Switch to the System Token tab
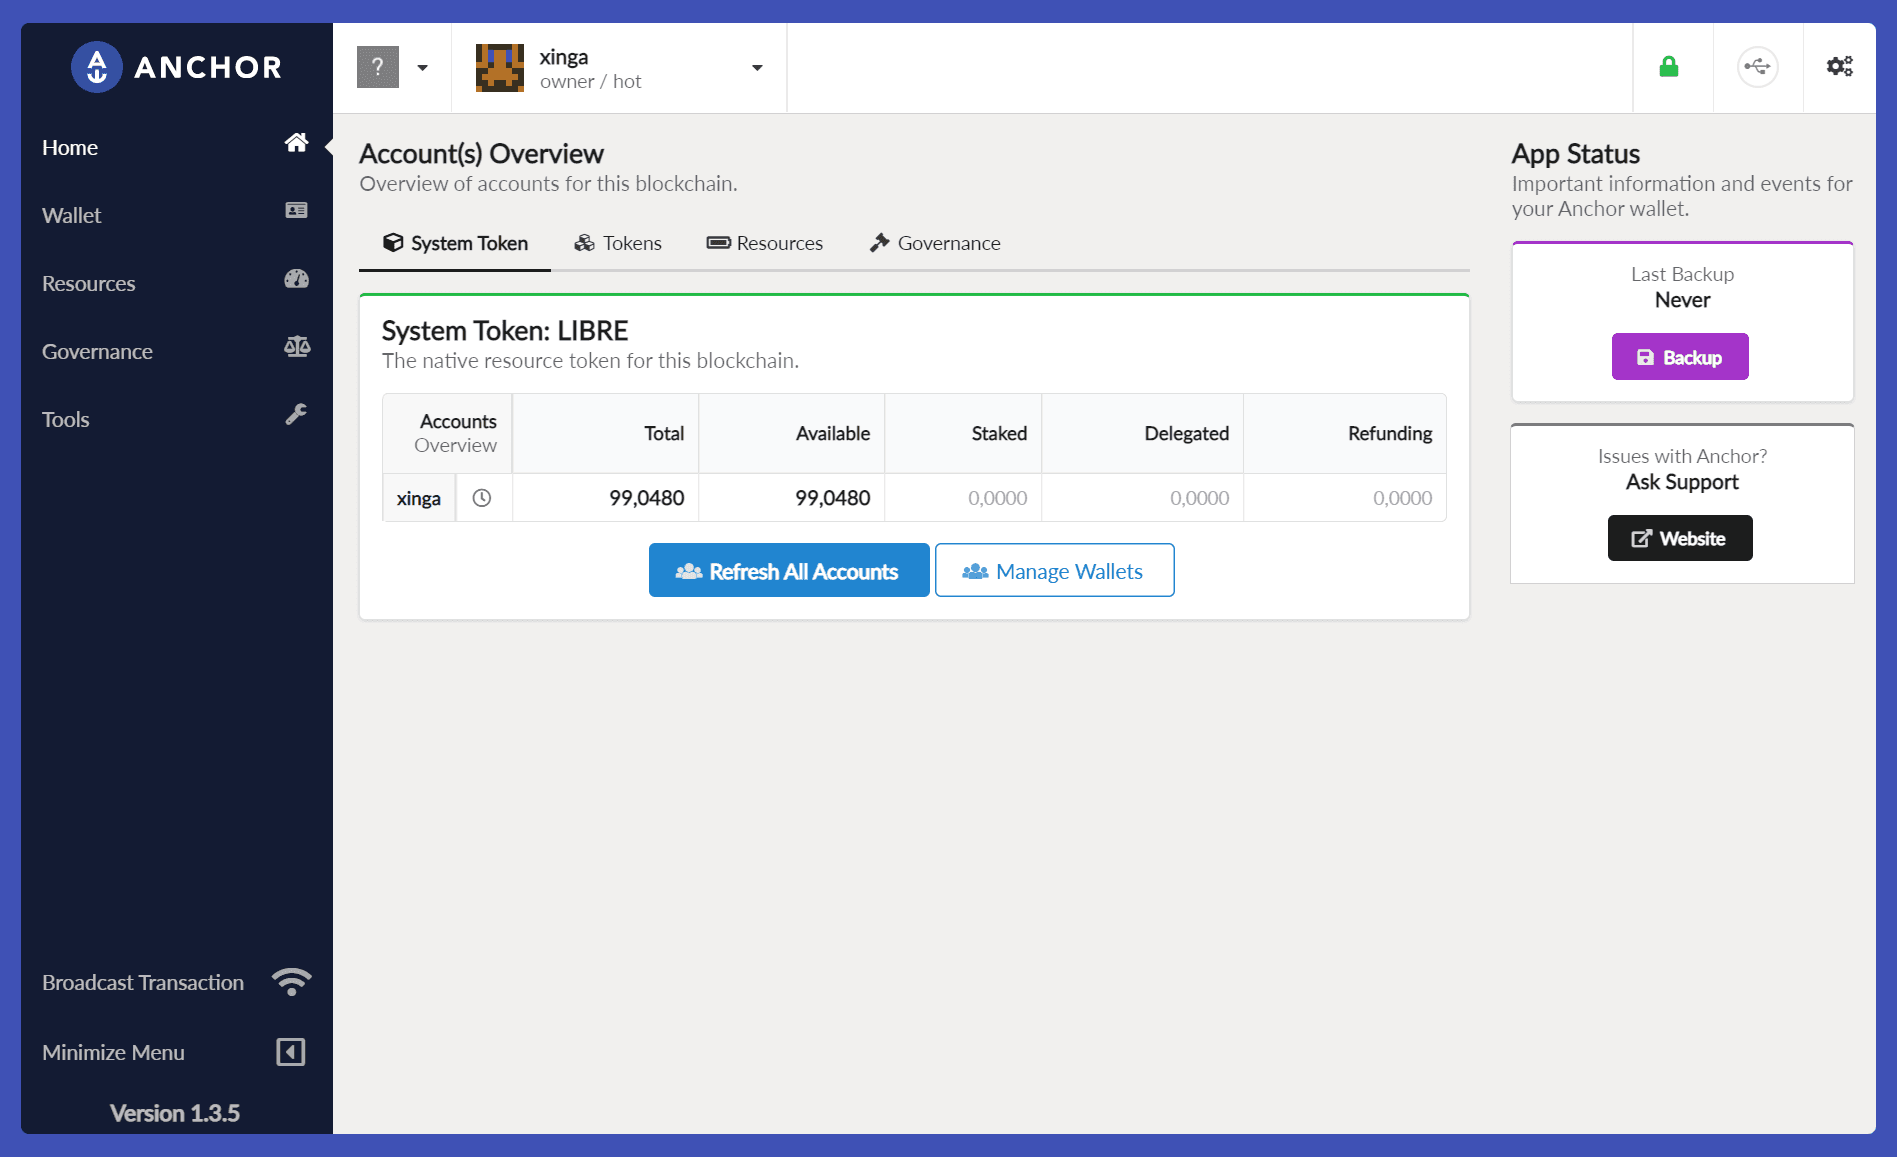This screenshot has width=1897, height=1157. [455, 243]
